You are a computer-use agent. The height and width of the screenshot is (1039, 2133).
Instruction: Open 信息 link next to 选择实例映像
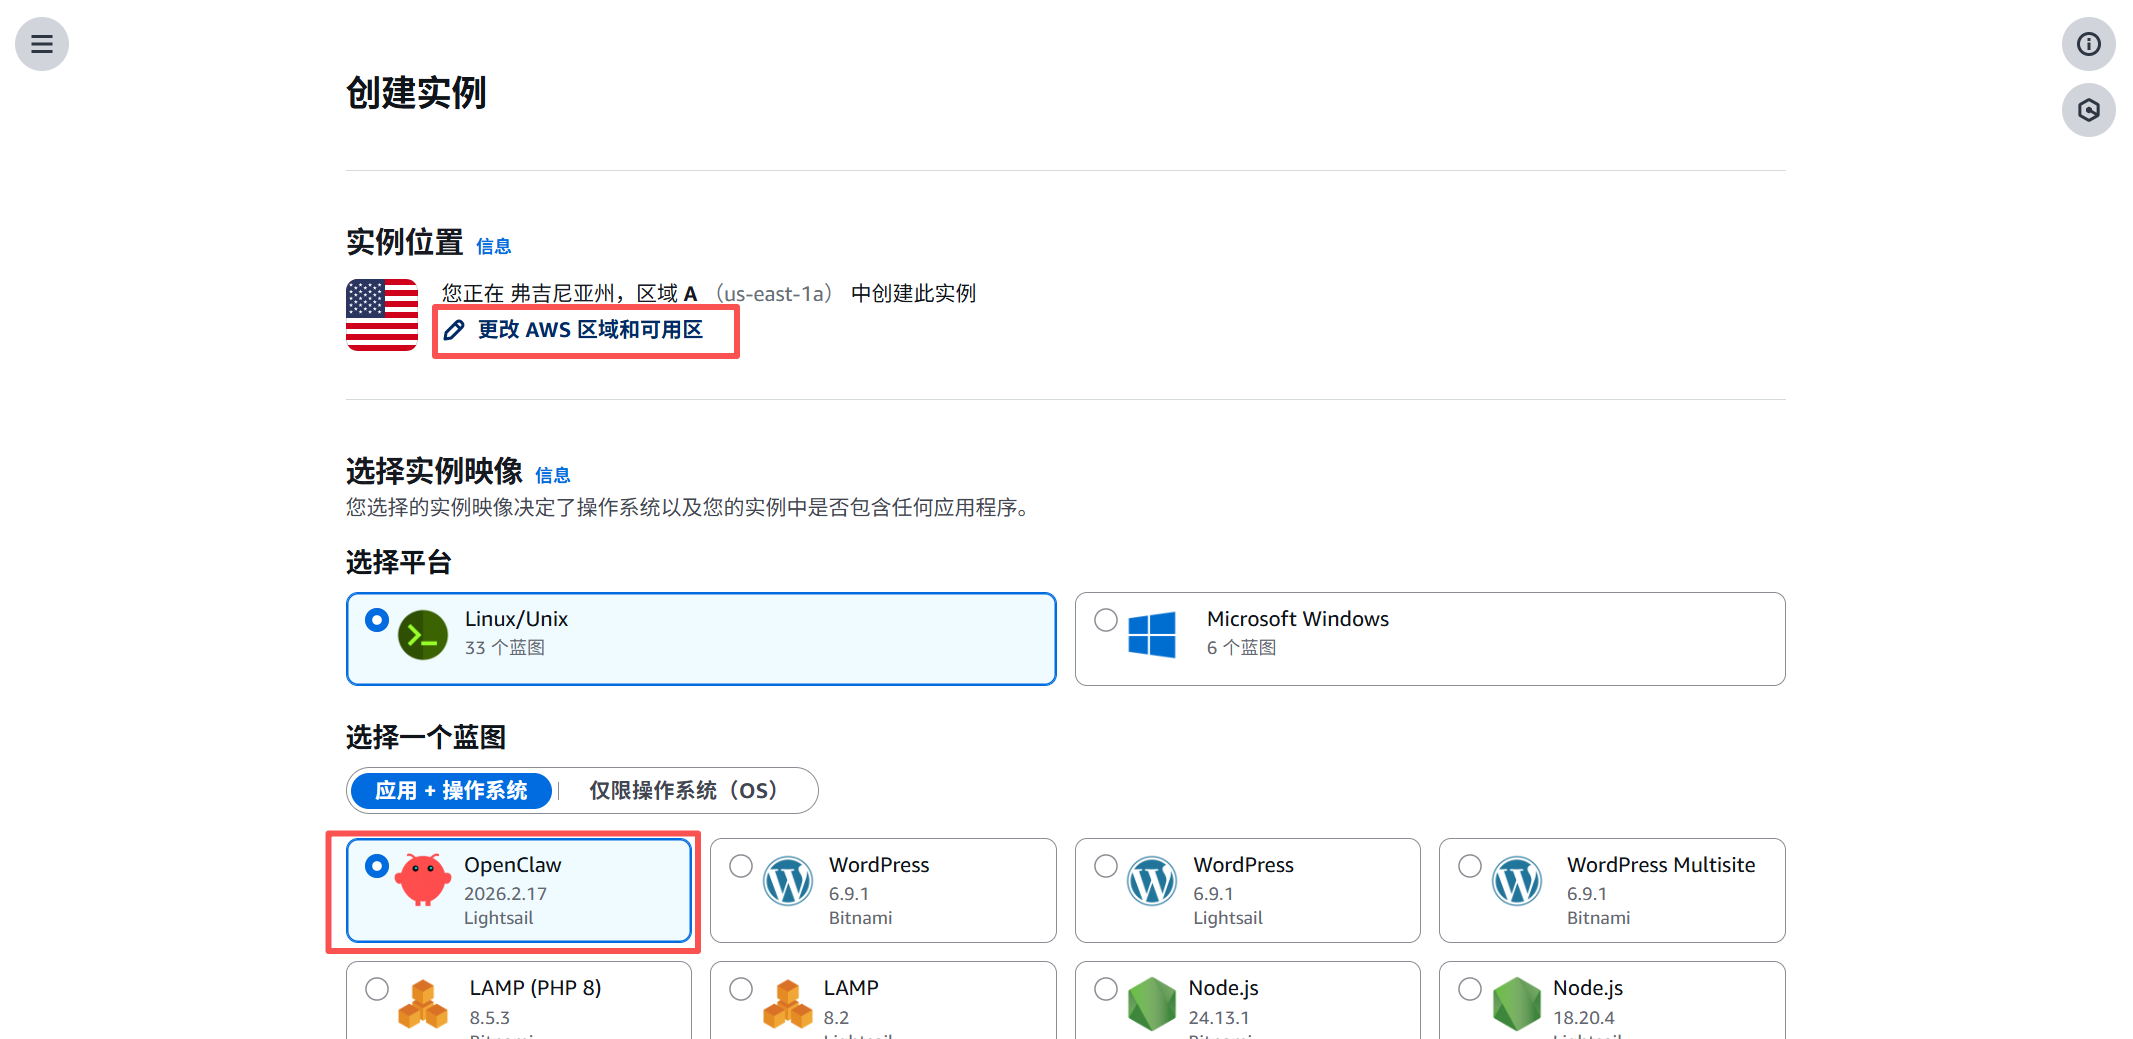coord(553,475)
